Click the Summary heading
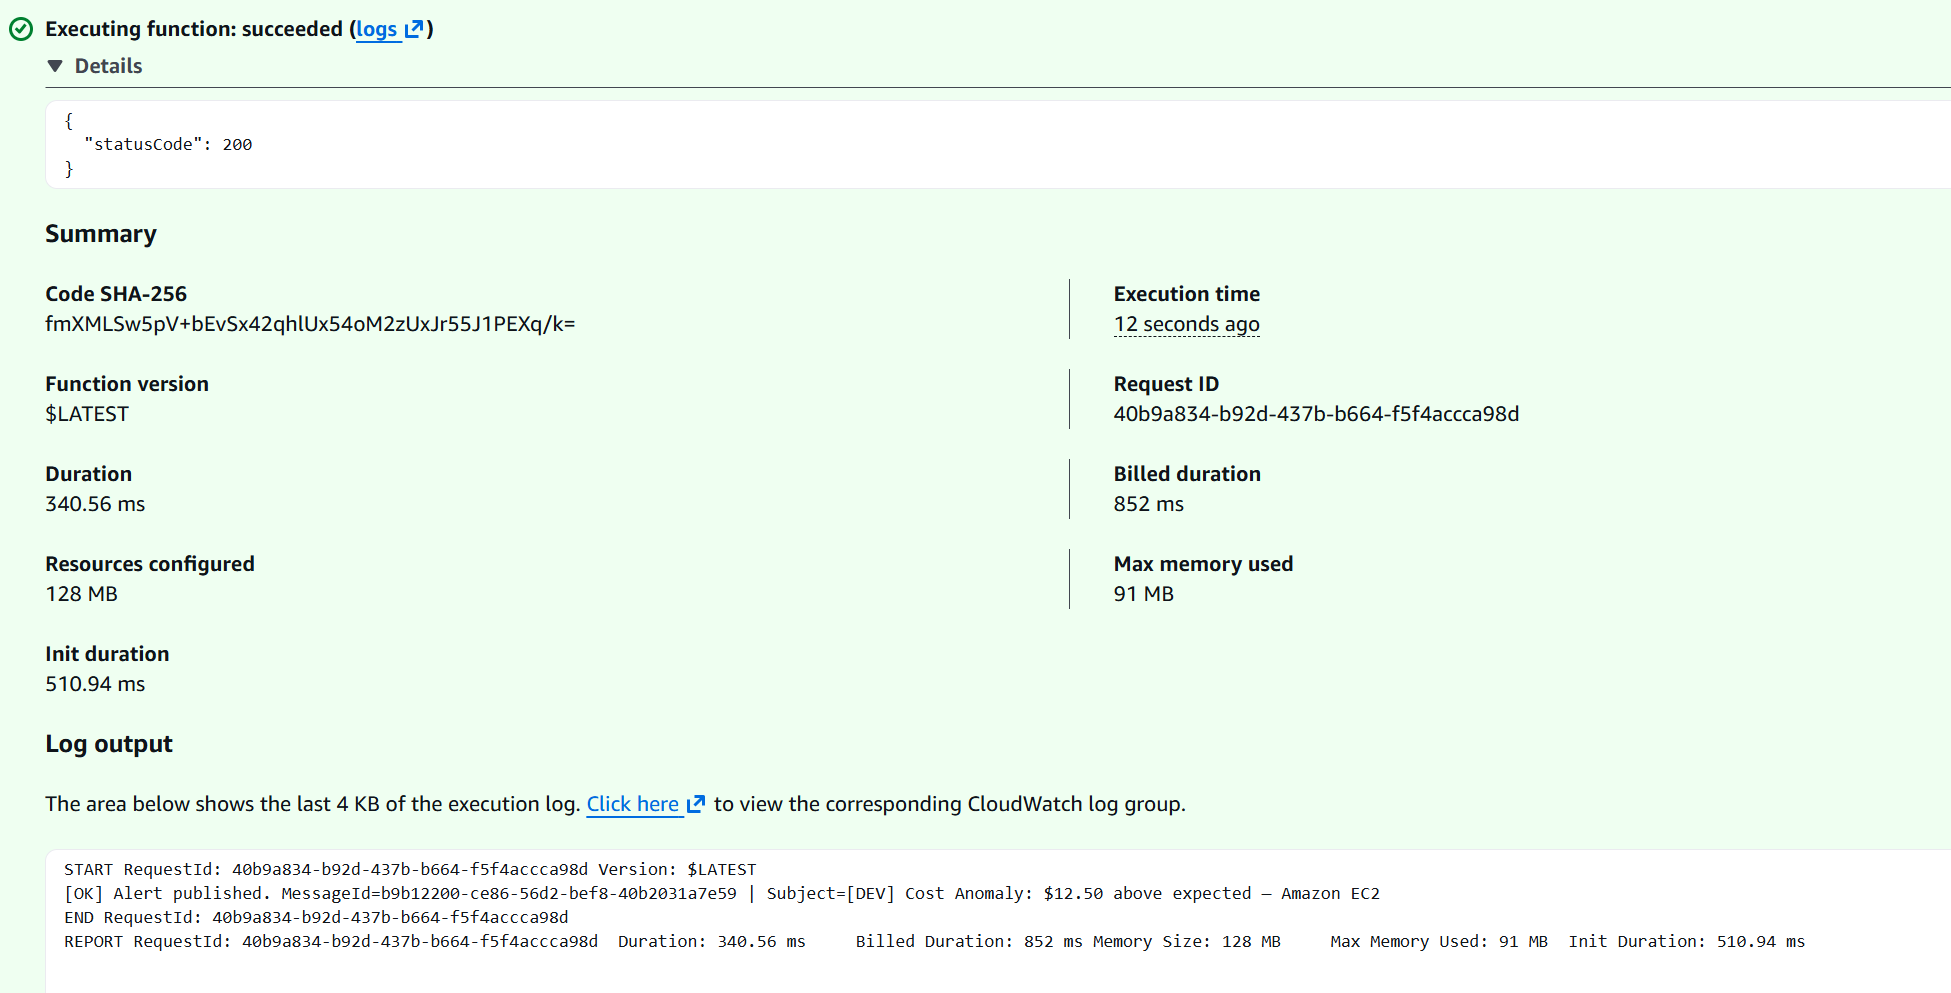This screenshot has width=1951, height=993. (x=101, y=234)
